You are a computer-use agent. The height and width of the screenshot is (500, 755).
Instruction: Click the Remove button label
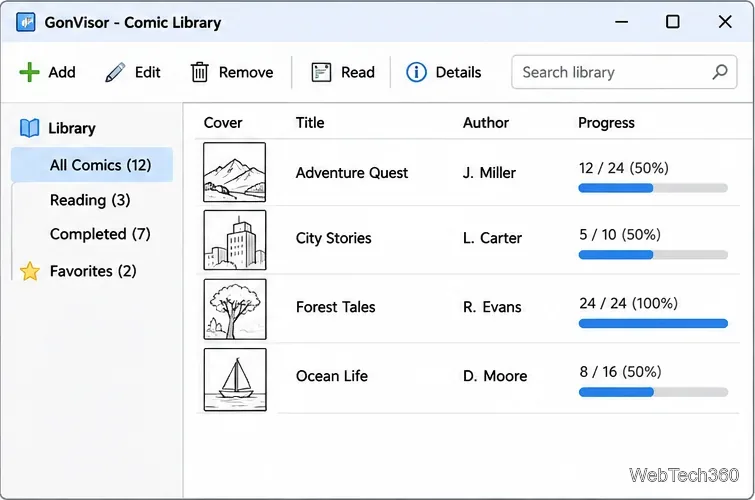click(246, 72)
